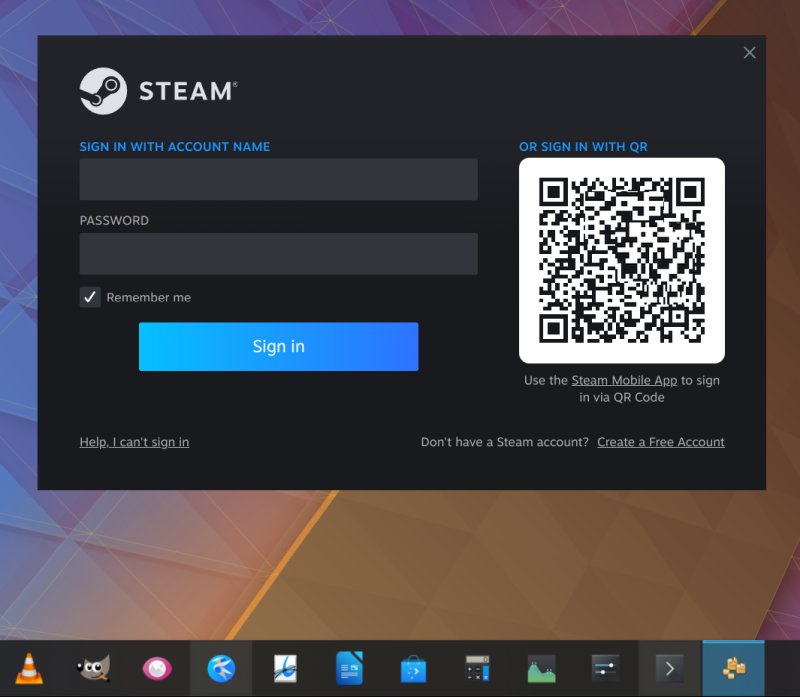Click the 'Remember me' label text
Image resolution: width=800 pixels, height=697 pixels.
(x=149, y=297)
